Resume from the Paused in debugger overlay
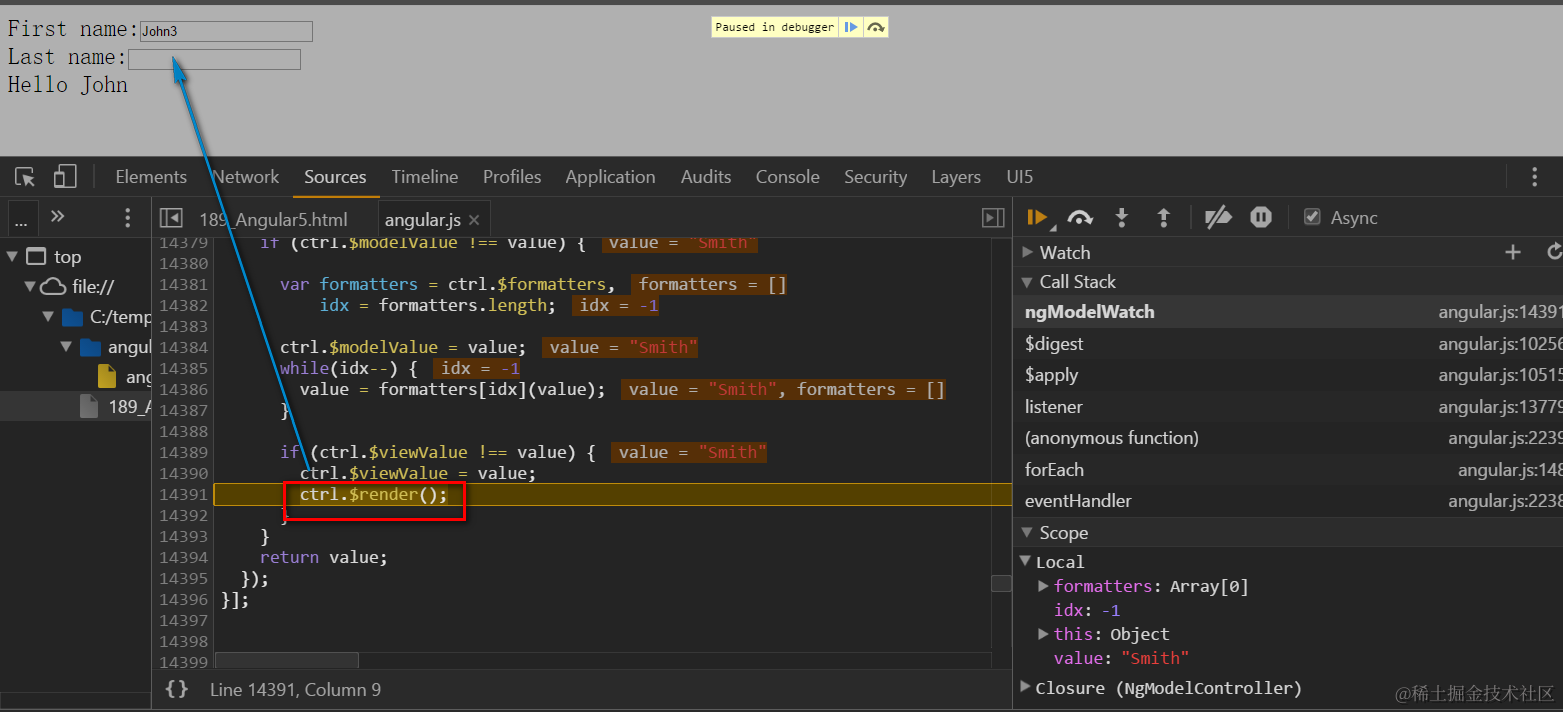Screen dimensions: 1563x712 pos(851,27)
